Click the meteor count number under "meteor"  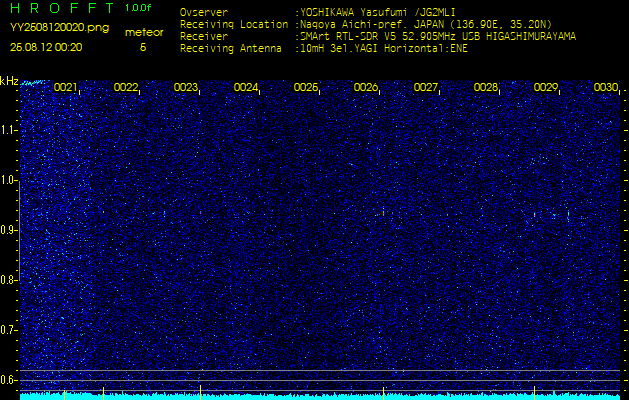[x=143, y=47]
